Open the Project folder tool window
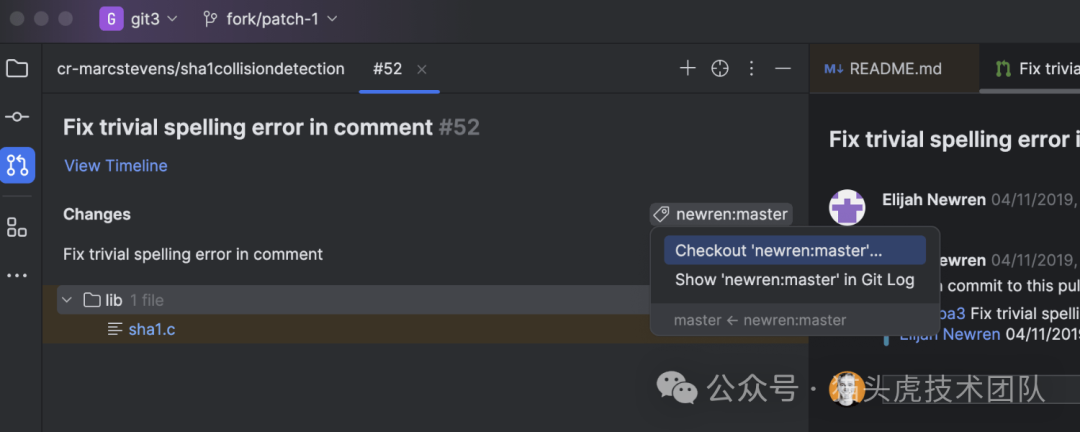 pos(17,69)
